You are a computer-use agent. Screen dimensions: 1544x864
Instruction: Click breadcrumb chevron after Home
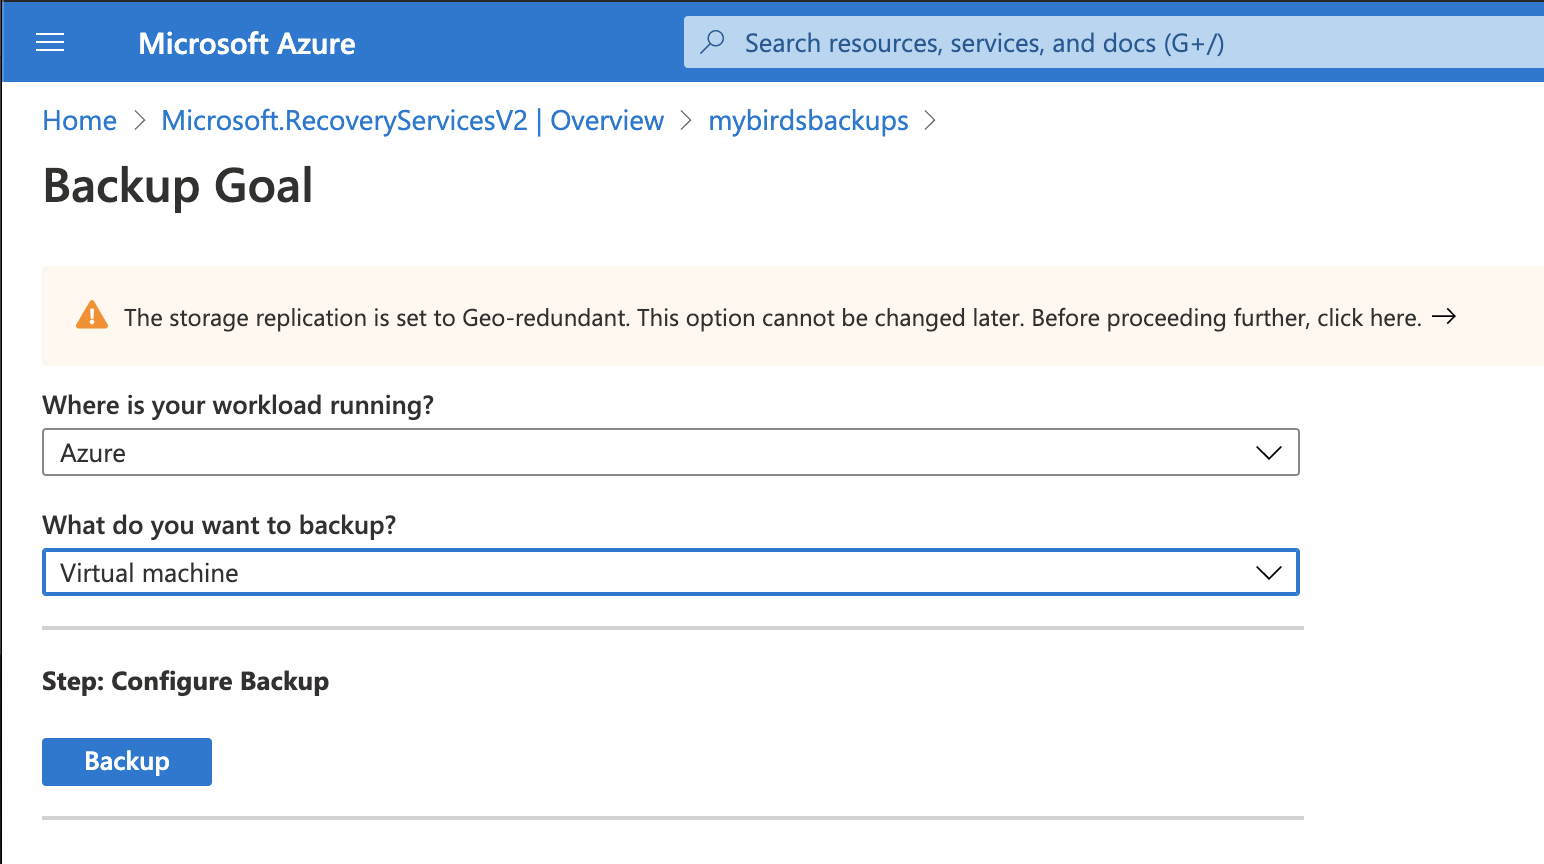[x=140, y=121]
